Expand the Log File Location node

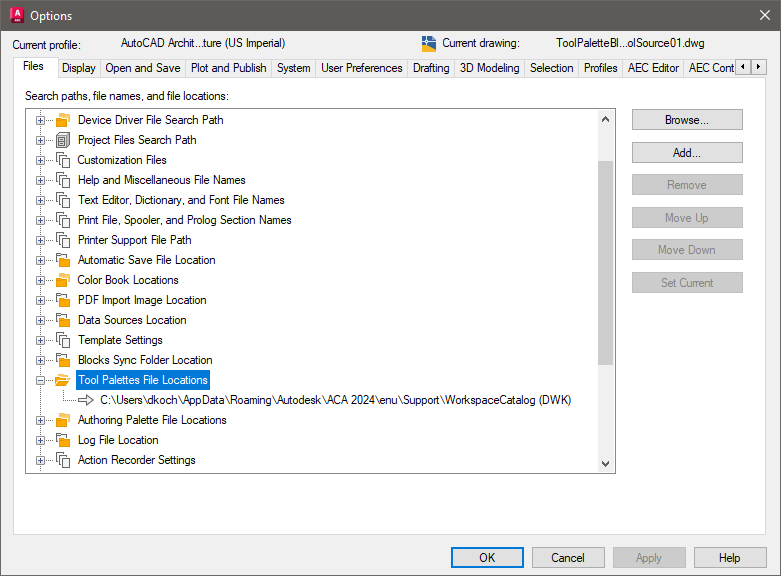coord(40,440)
